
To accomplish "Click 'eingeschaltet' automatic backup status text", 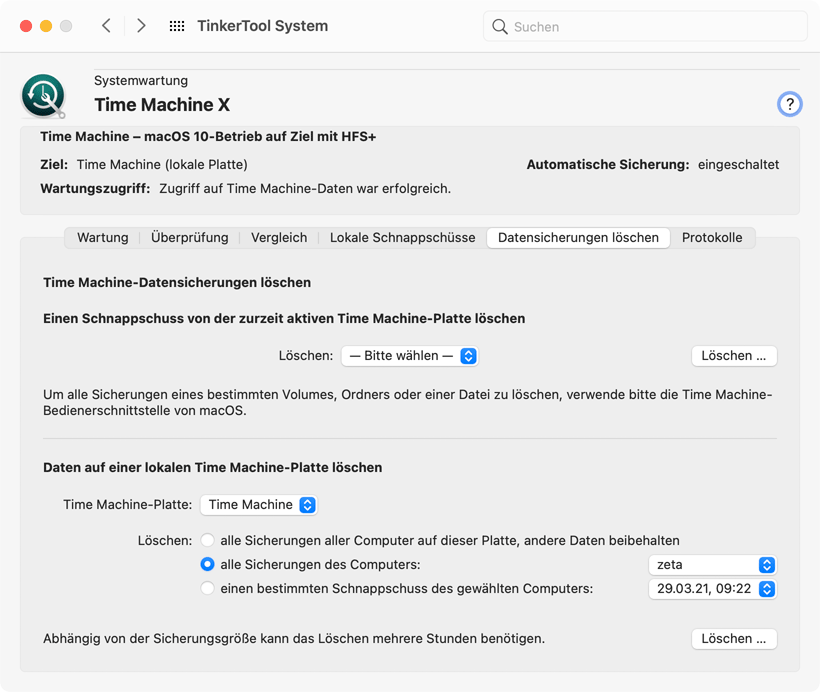I will pos(738,164).
